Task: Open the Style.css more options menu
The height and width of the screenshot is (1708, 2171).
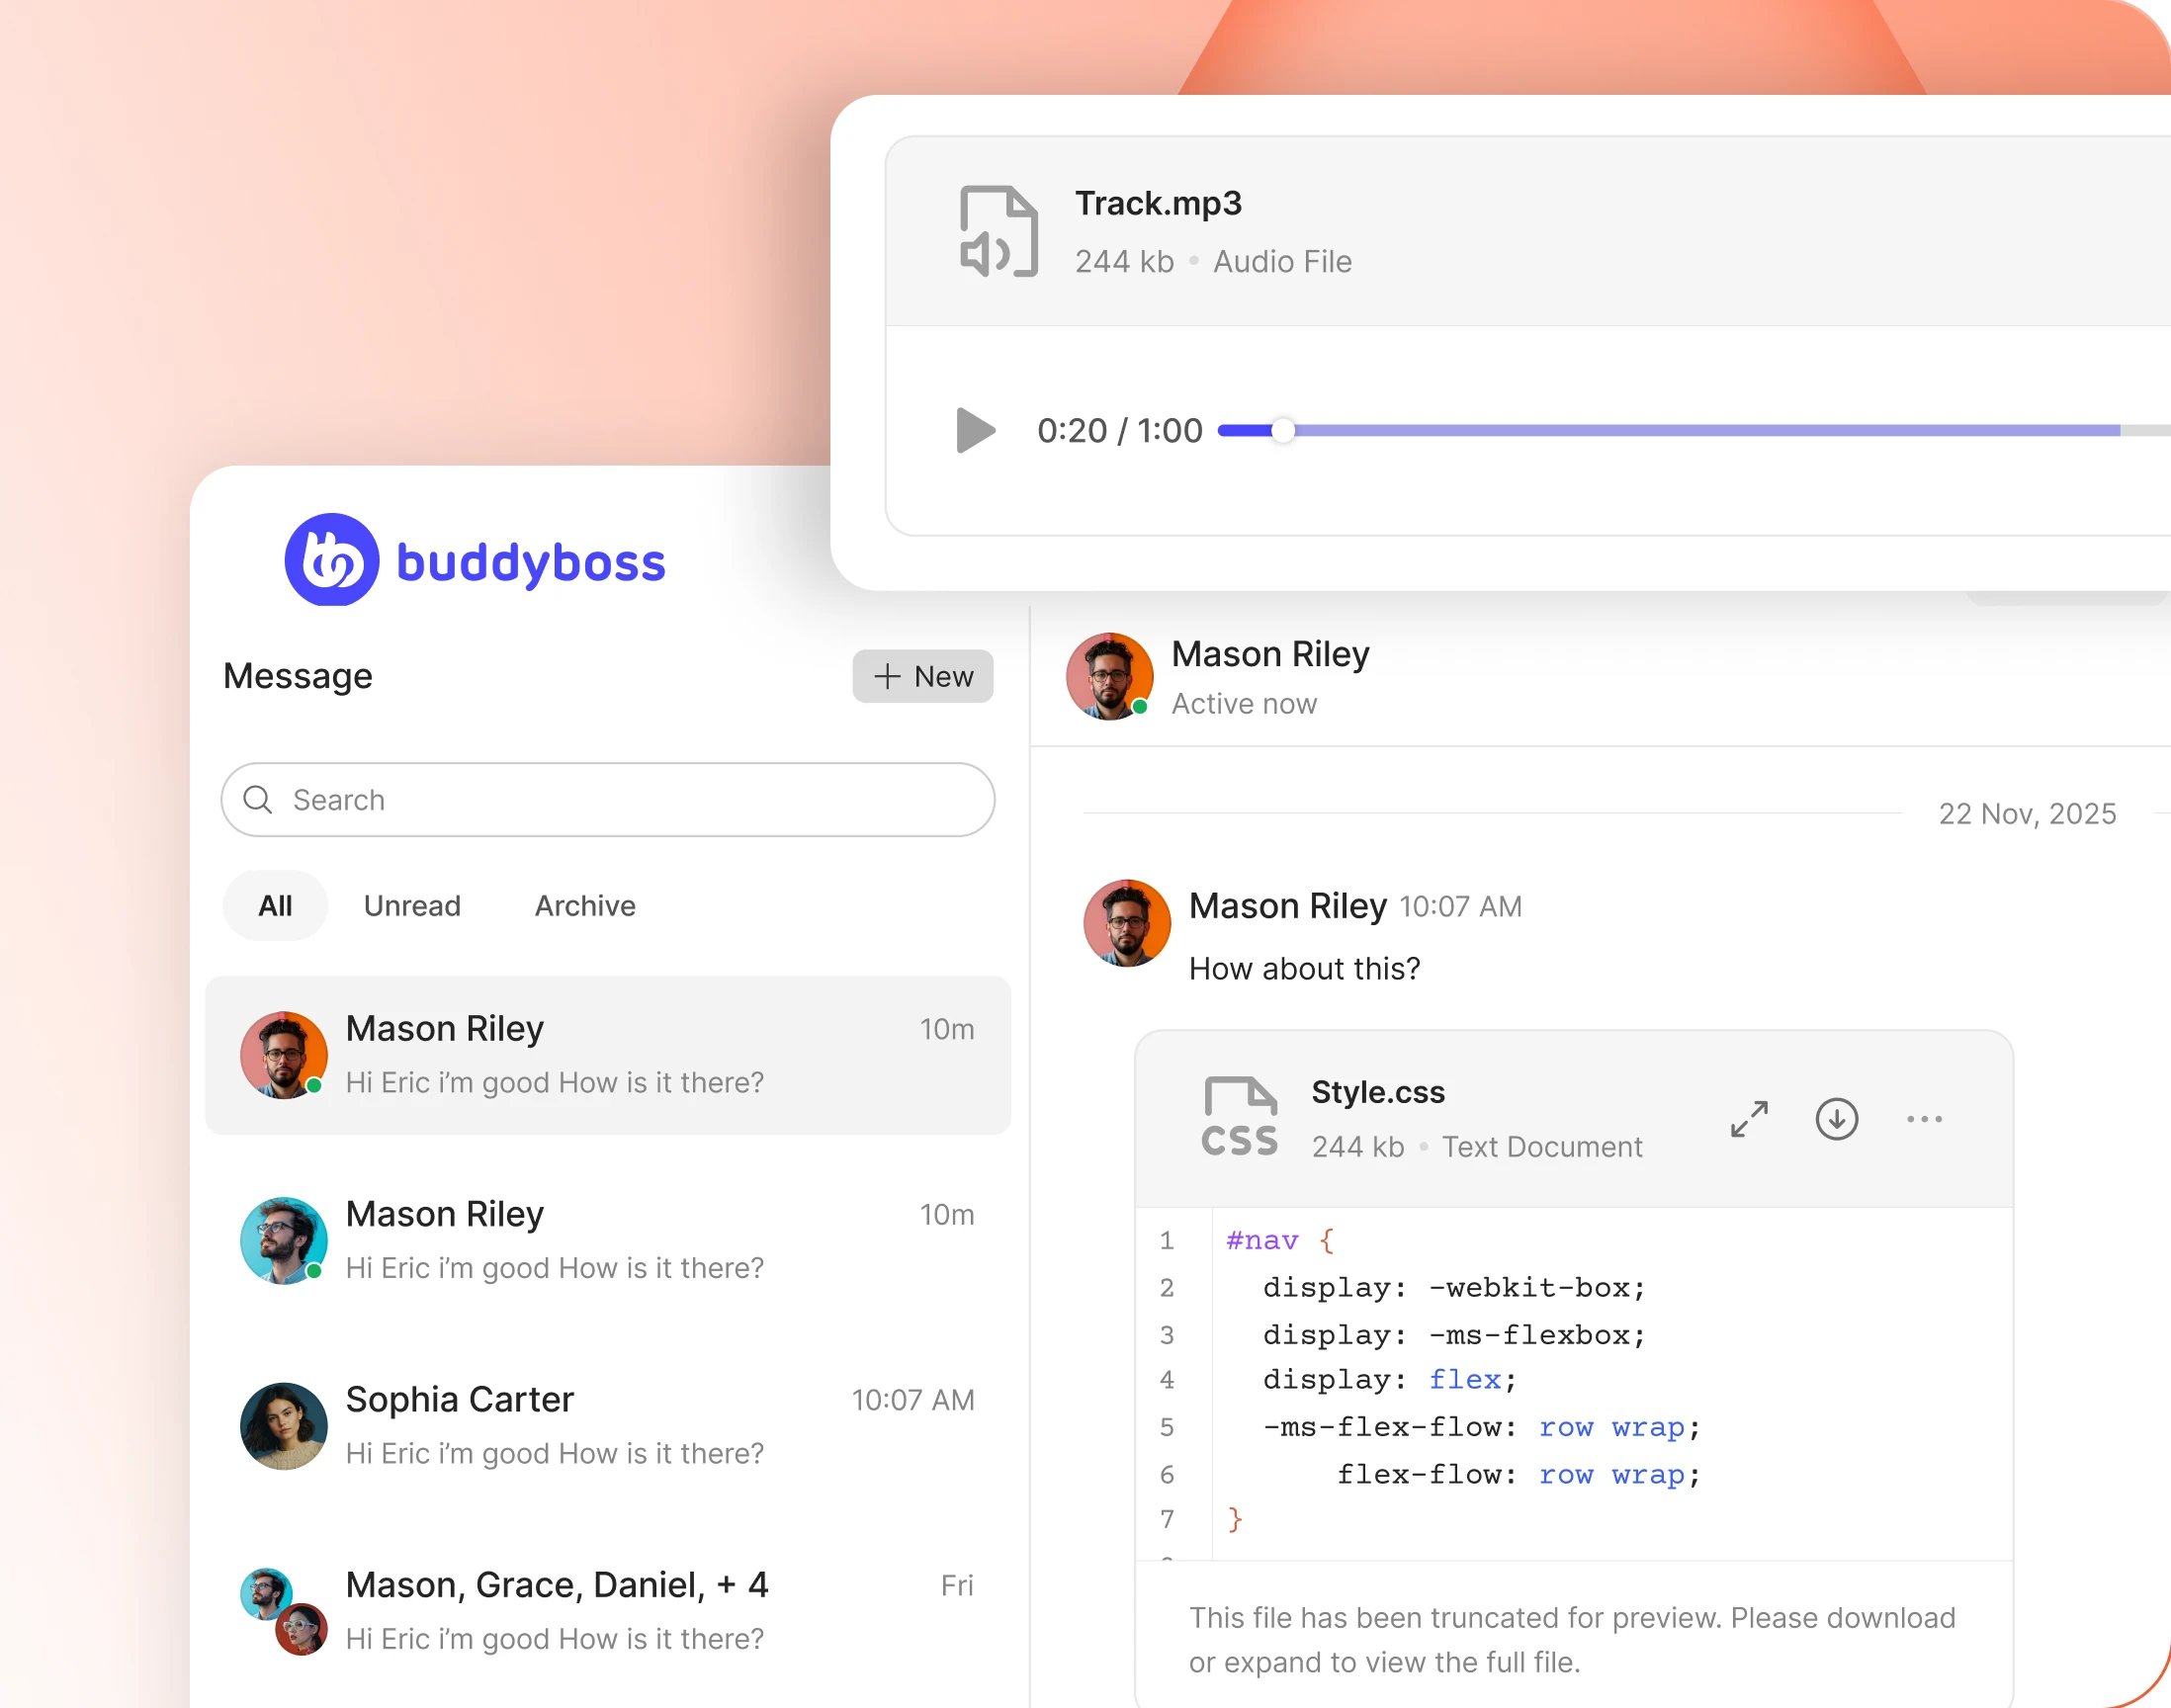Action: (x=1924, y=1119)
